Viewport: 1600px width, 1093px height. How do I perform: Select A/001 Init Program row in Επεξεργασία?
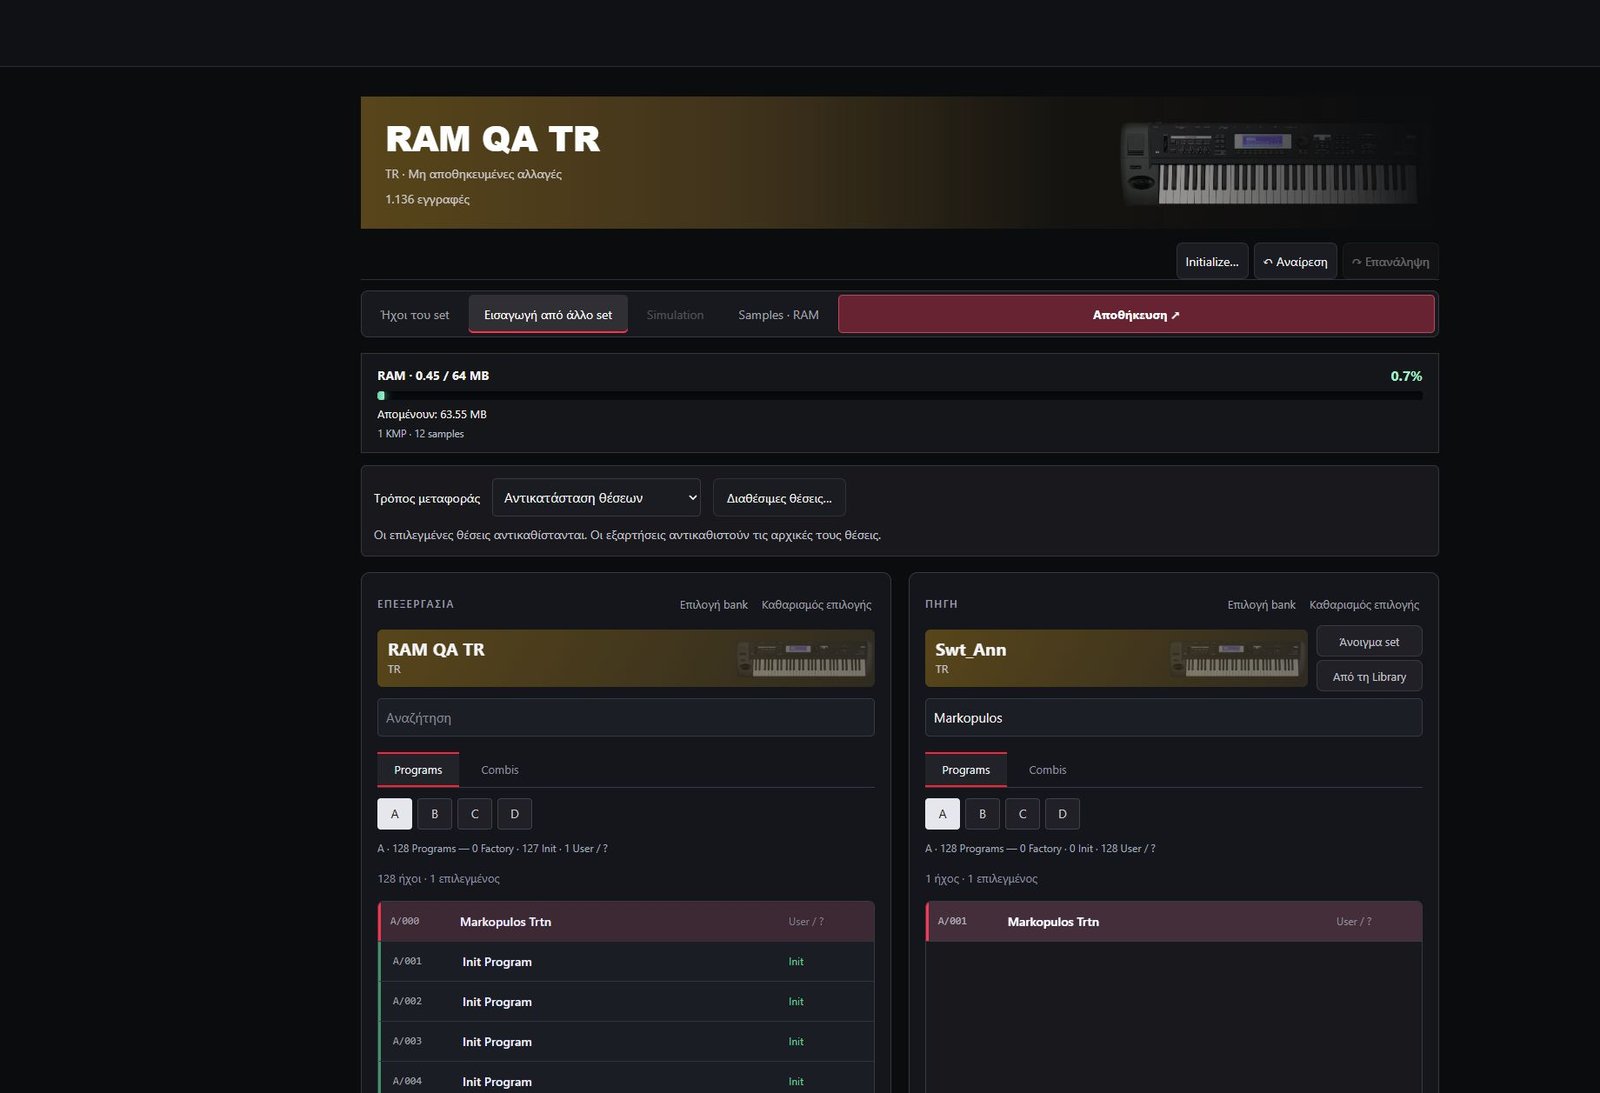626,962
